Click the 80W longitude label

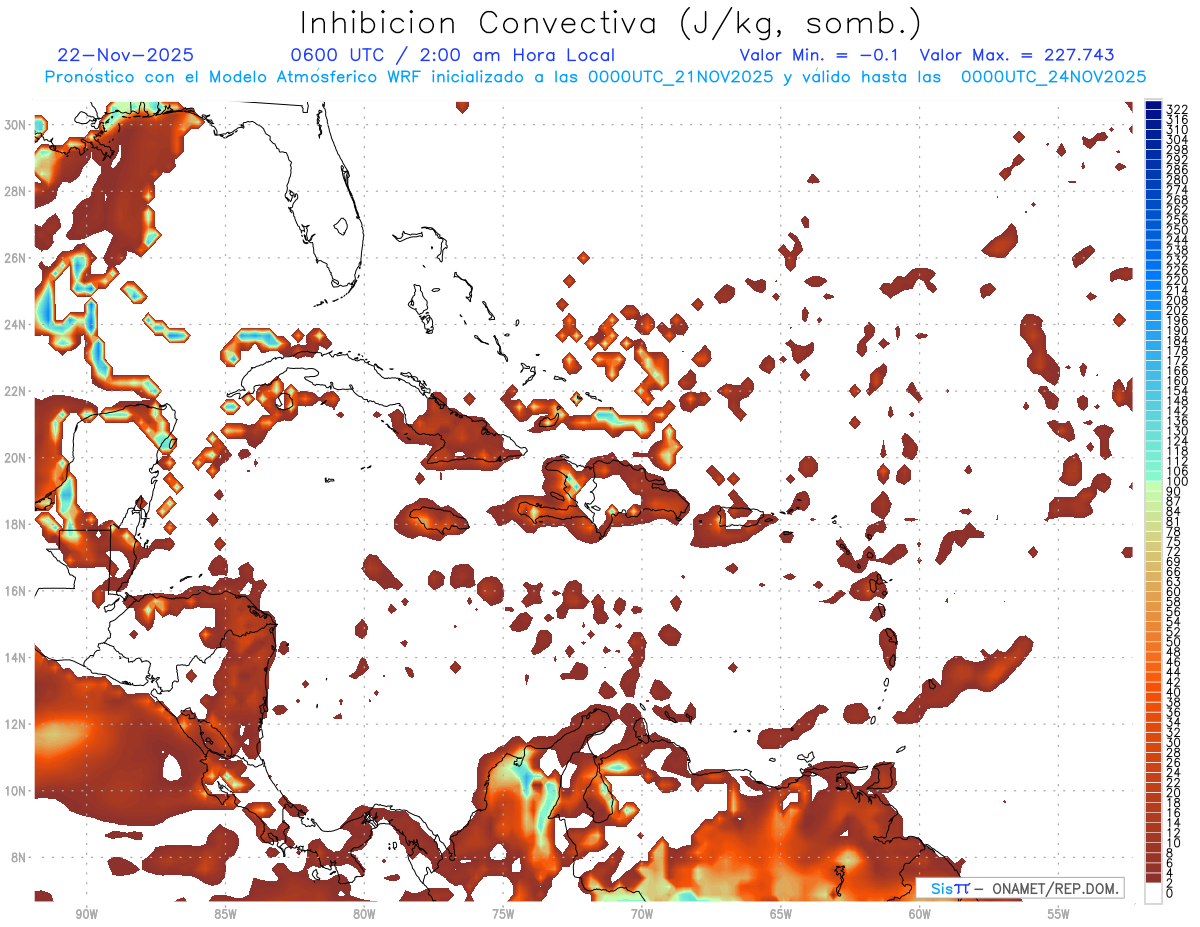[364, 914]
